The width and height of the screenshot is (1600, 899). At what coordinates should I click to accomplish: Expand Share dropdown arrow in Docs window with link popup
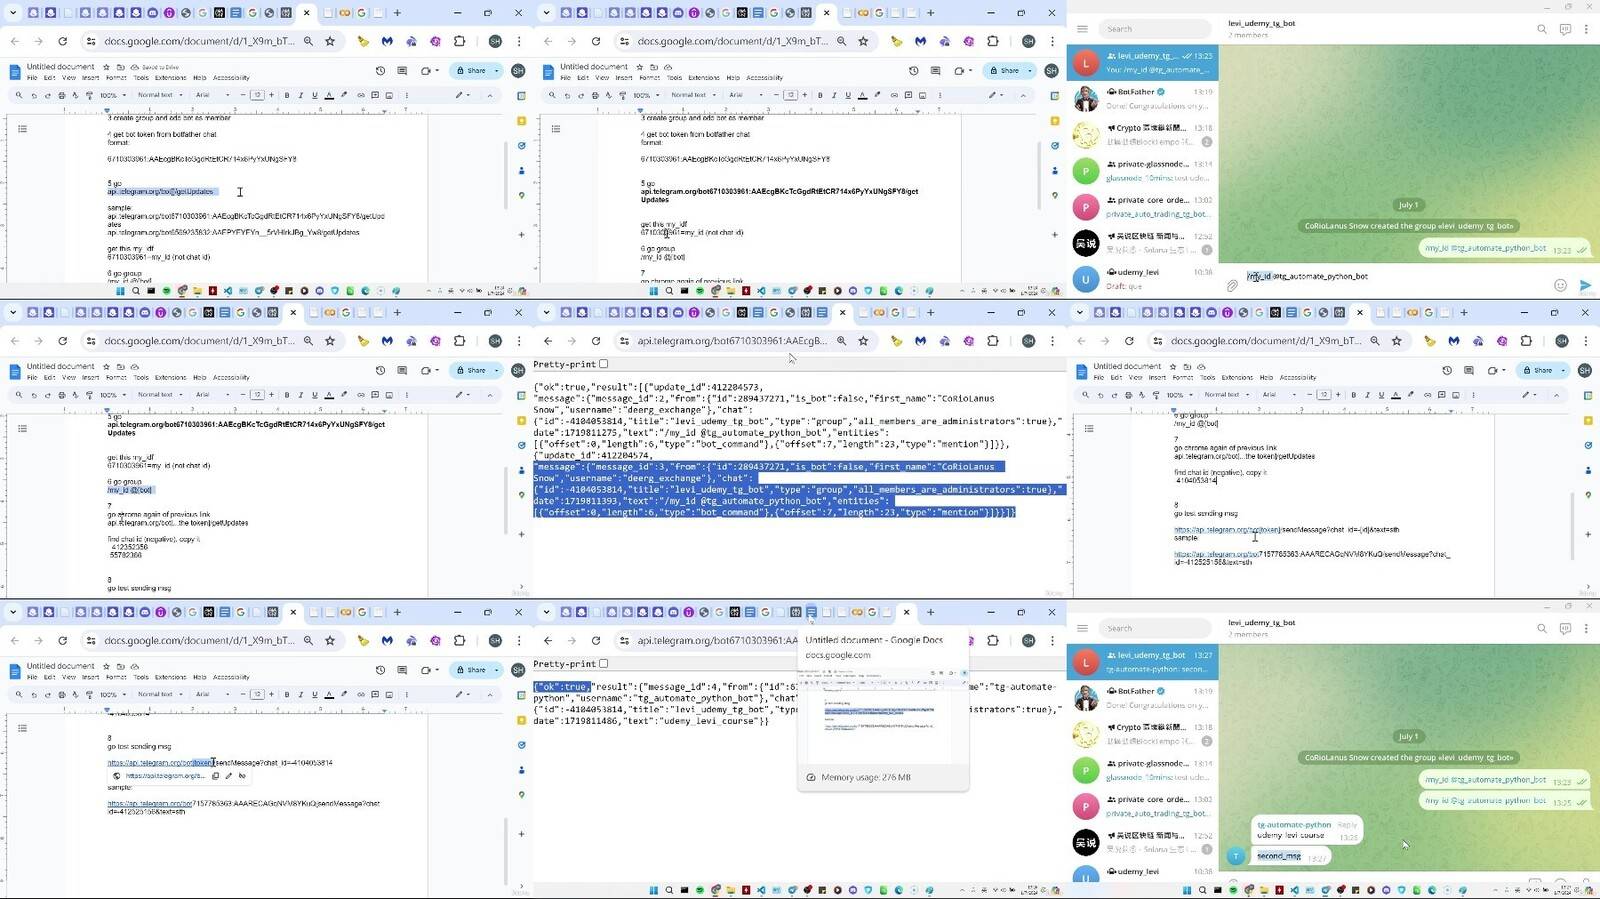496,670
